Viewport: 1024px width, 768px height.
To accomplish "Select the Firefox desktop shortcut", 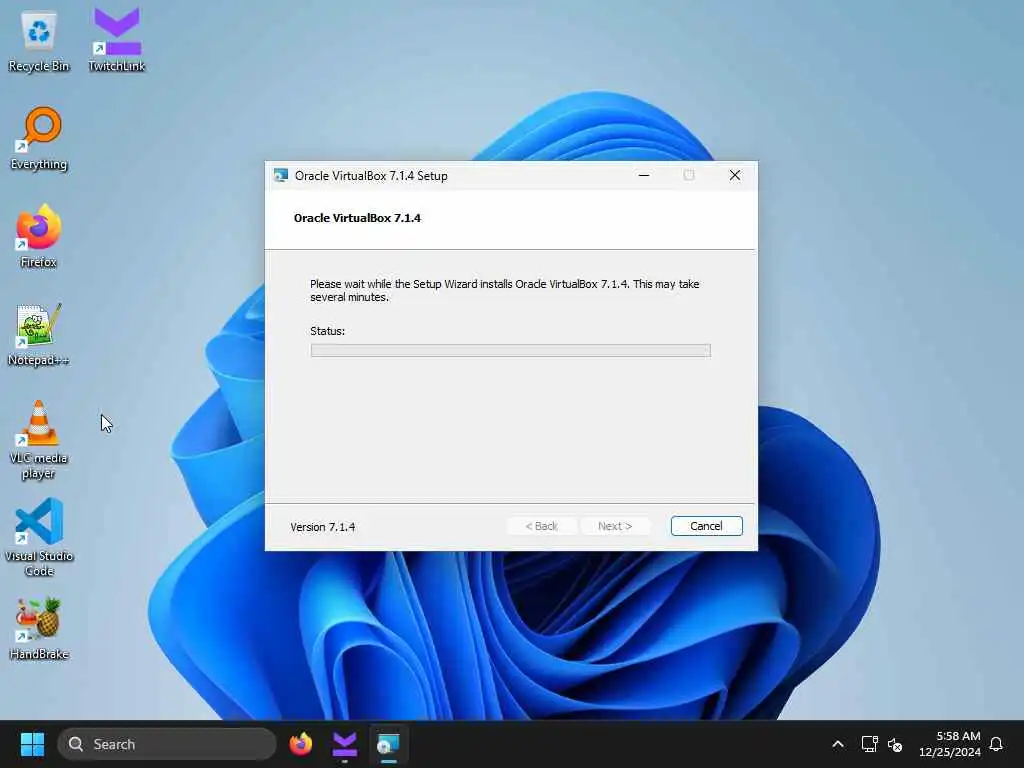I will [x=39, y=236].
